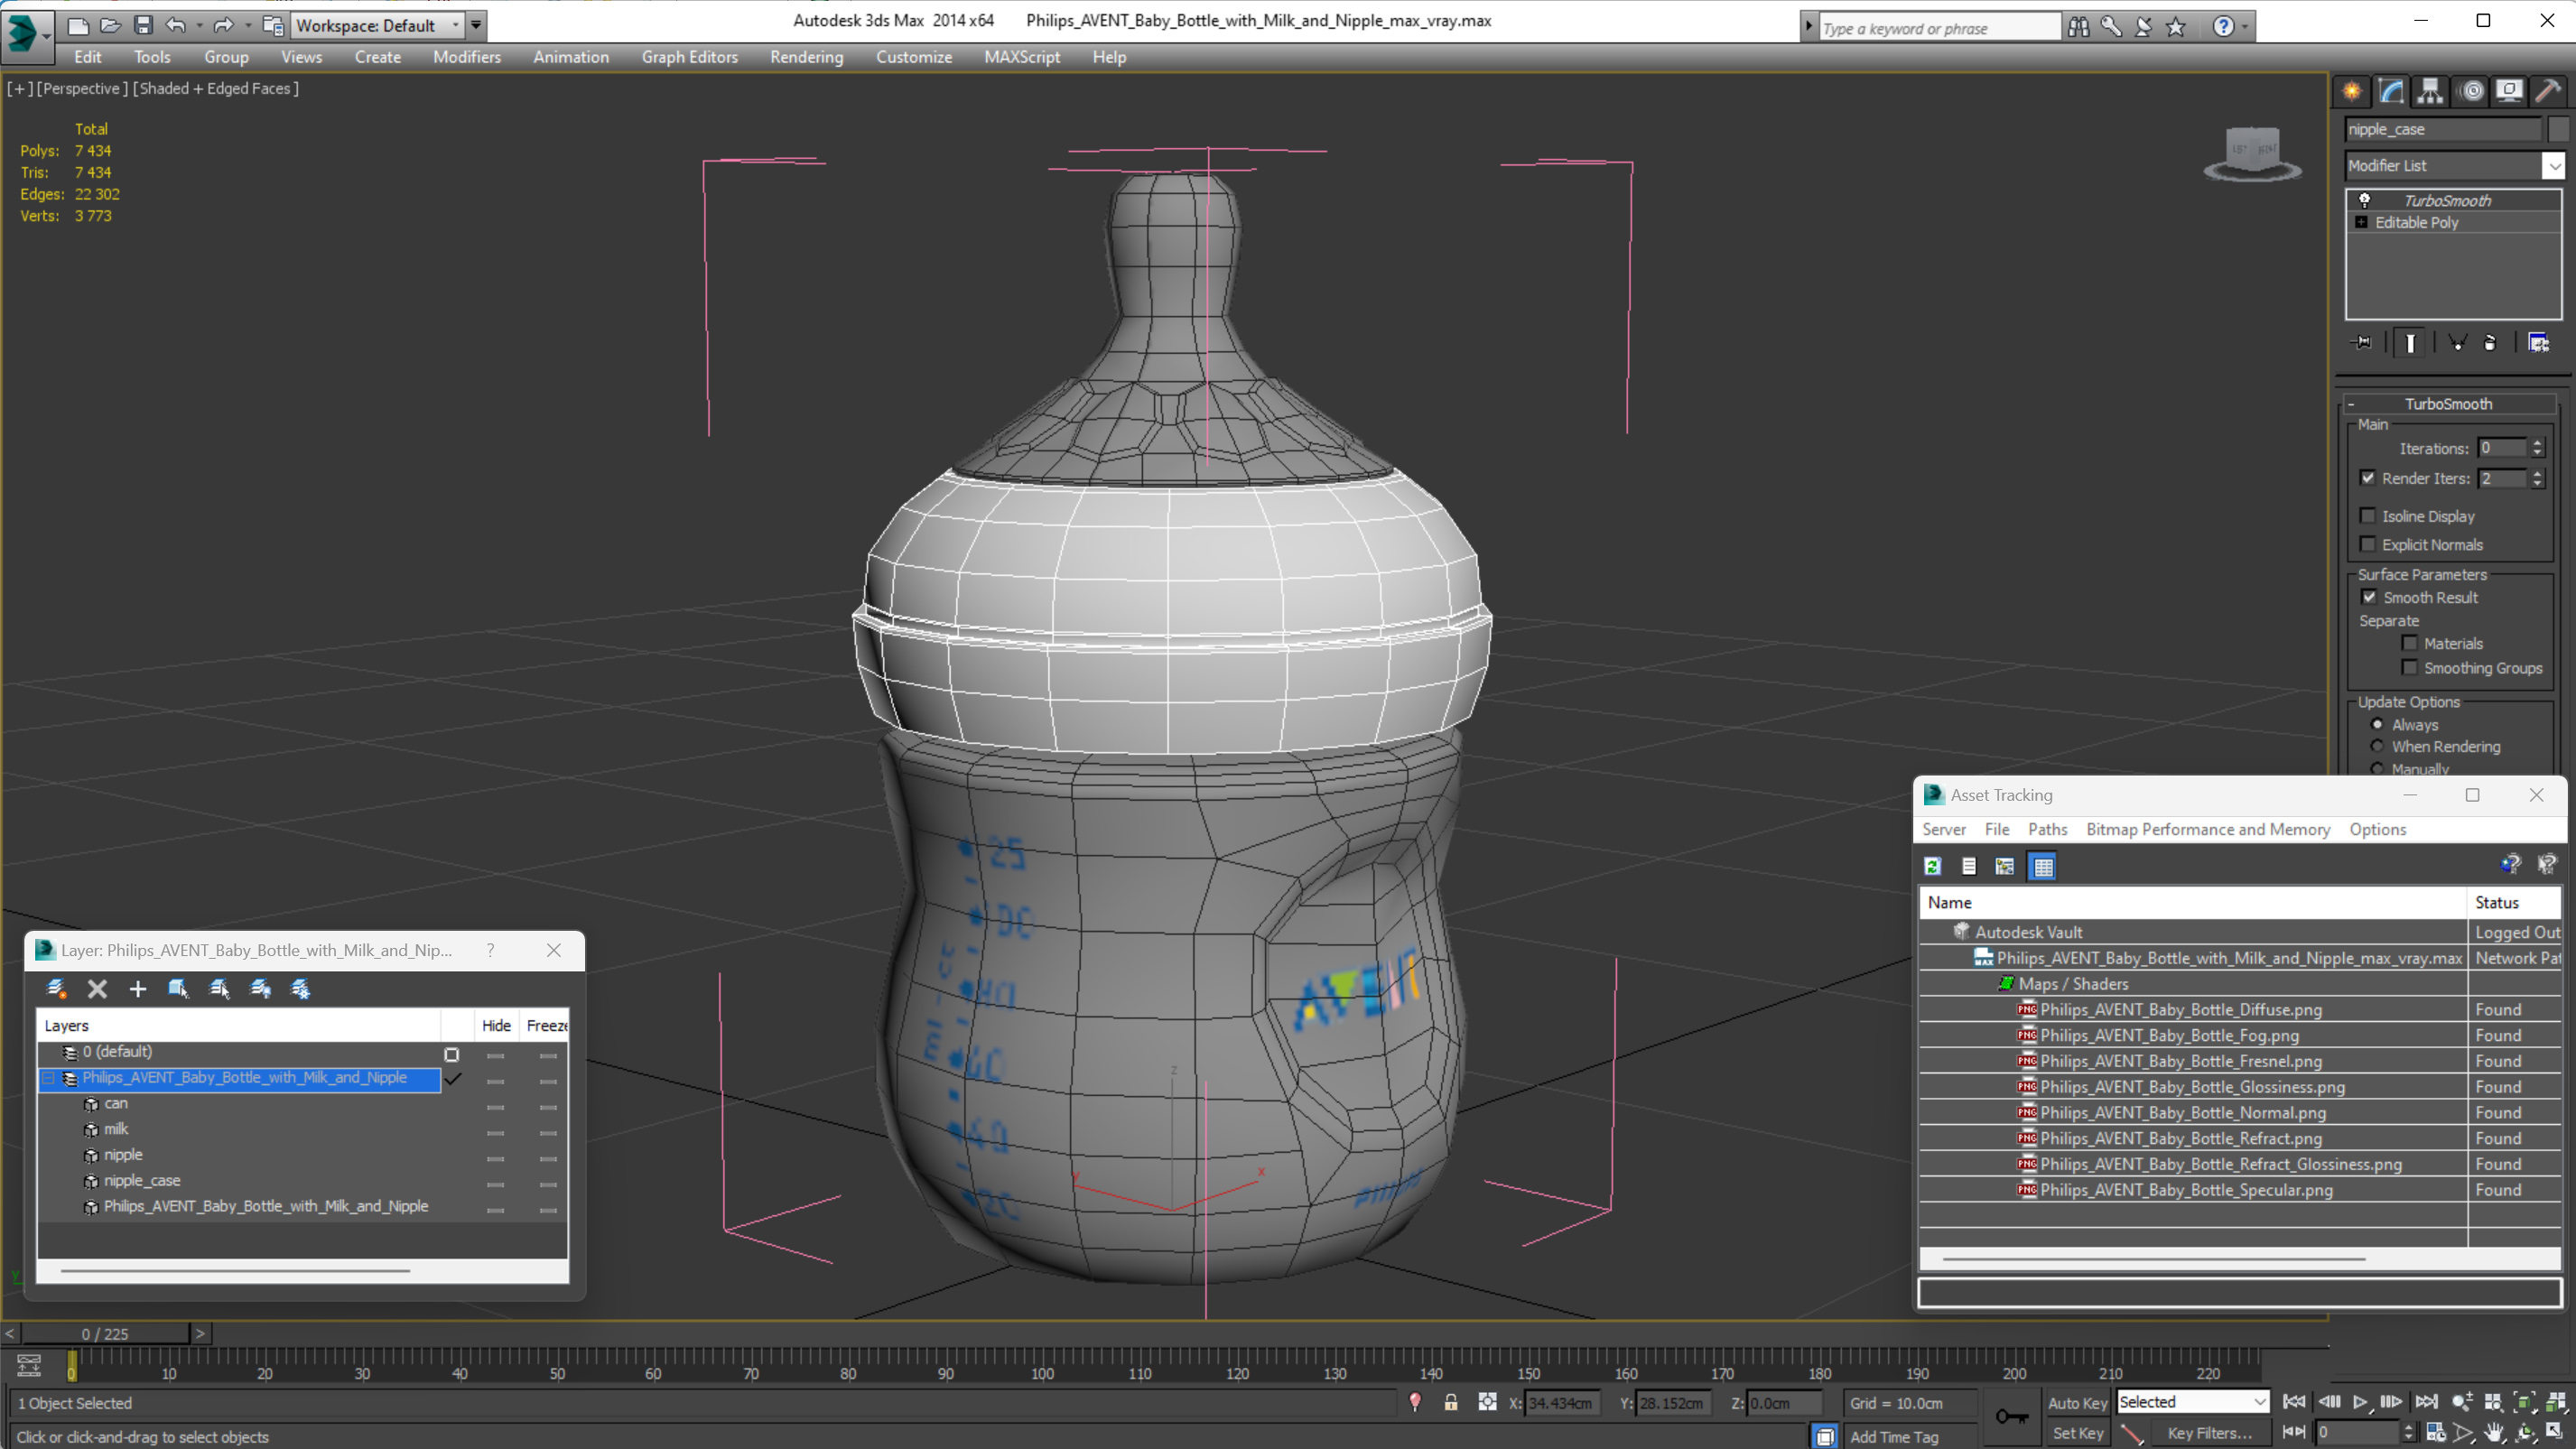Open the Create command panel tab
This screenshot has height=1449, width=2576.
[2352, 91]
